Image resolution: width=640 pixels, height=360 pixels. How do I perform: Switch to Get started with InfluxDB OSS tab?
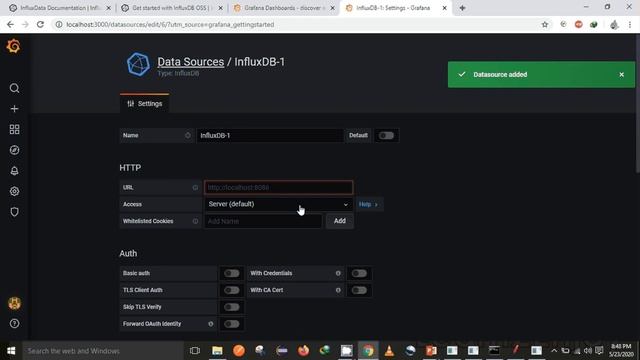(172, 8)
